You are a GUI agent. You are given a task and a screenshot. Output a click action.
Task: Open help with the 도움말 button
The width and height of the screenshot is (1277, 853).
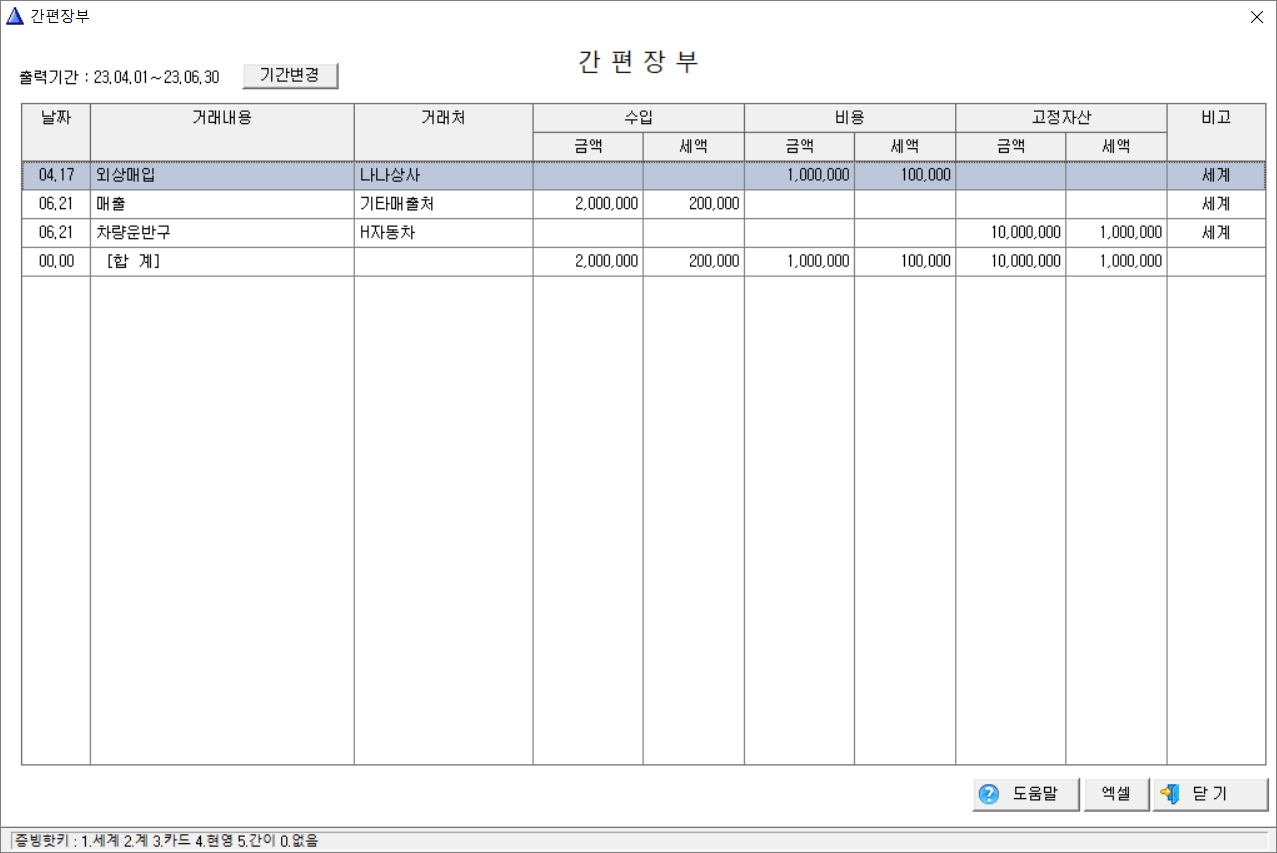point(1026,794)
